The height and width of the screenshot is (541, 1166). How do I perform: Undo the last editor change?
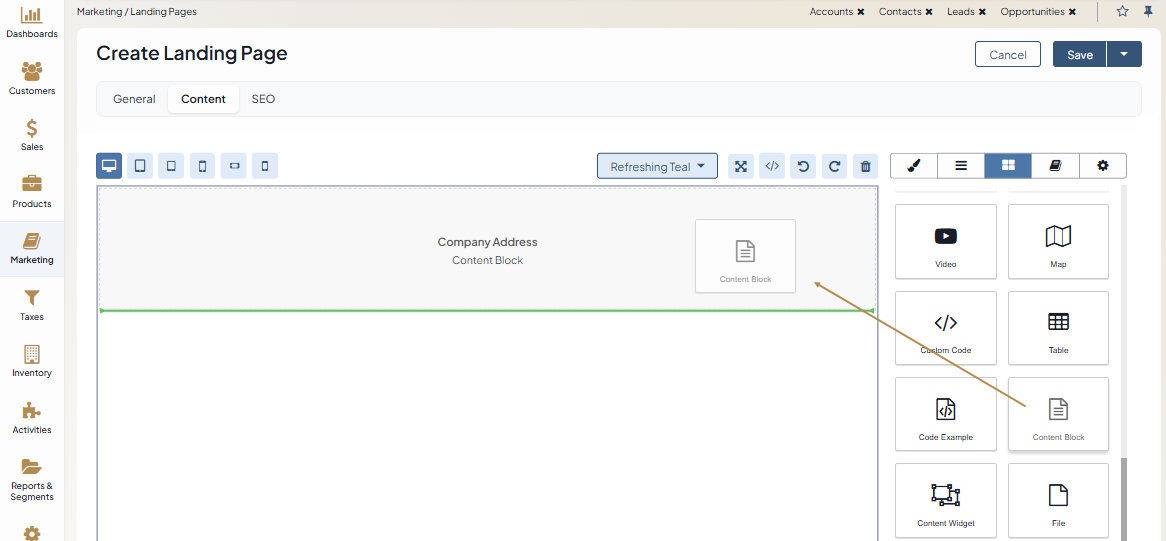click(x=803, y=167)
